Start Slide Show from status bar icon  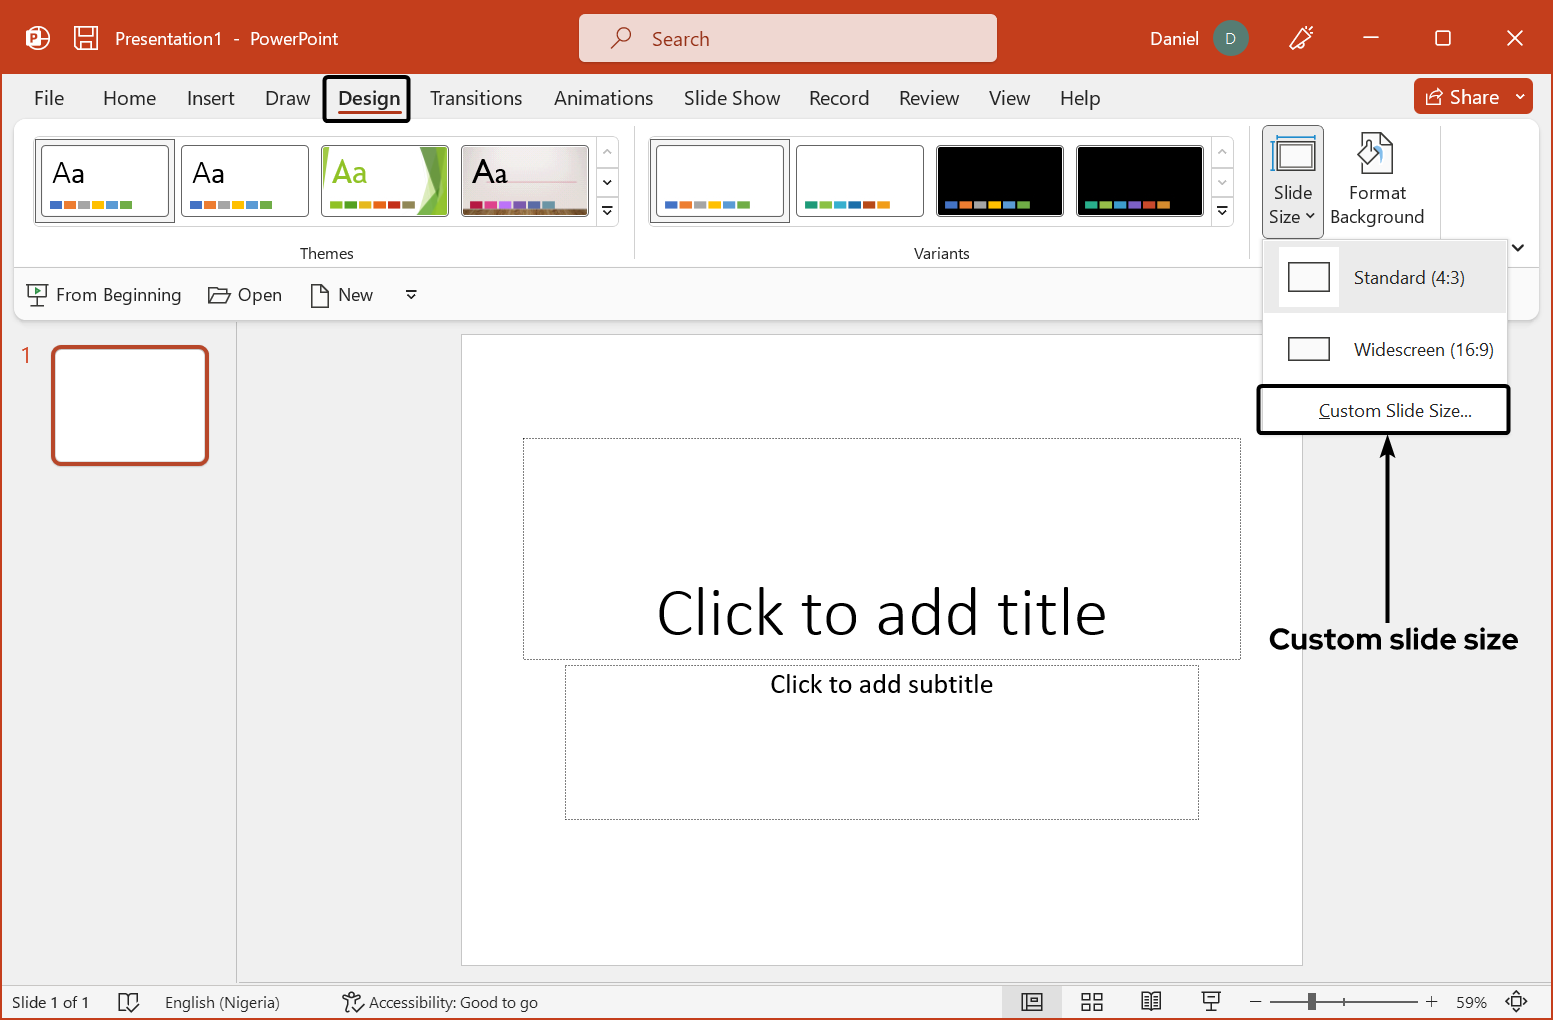1211,1002
